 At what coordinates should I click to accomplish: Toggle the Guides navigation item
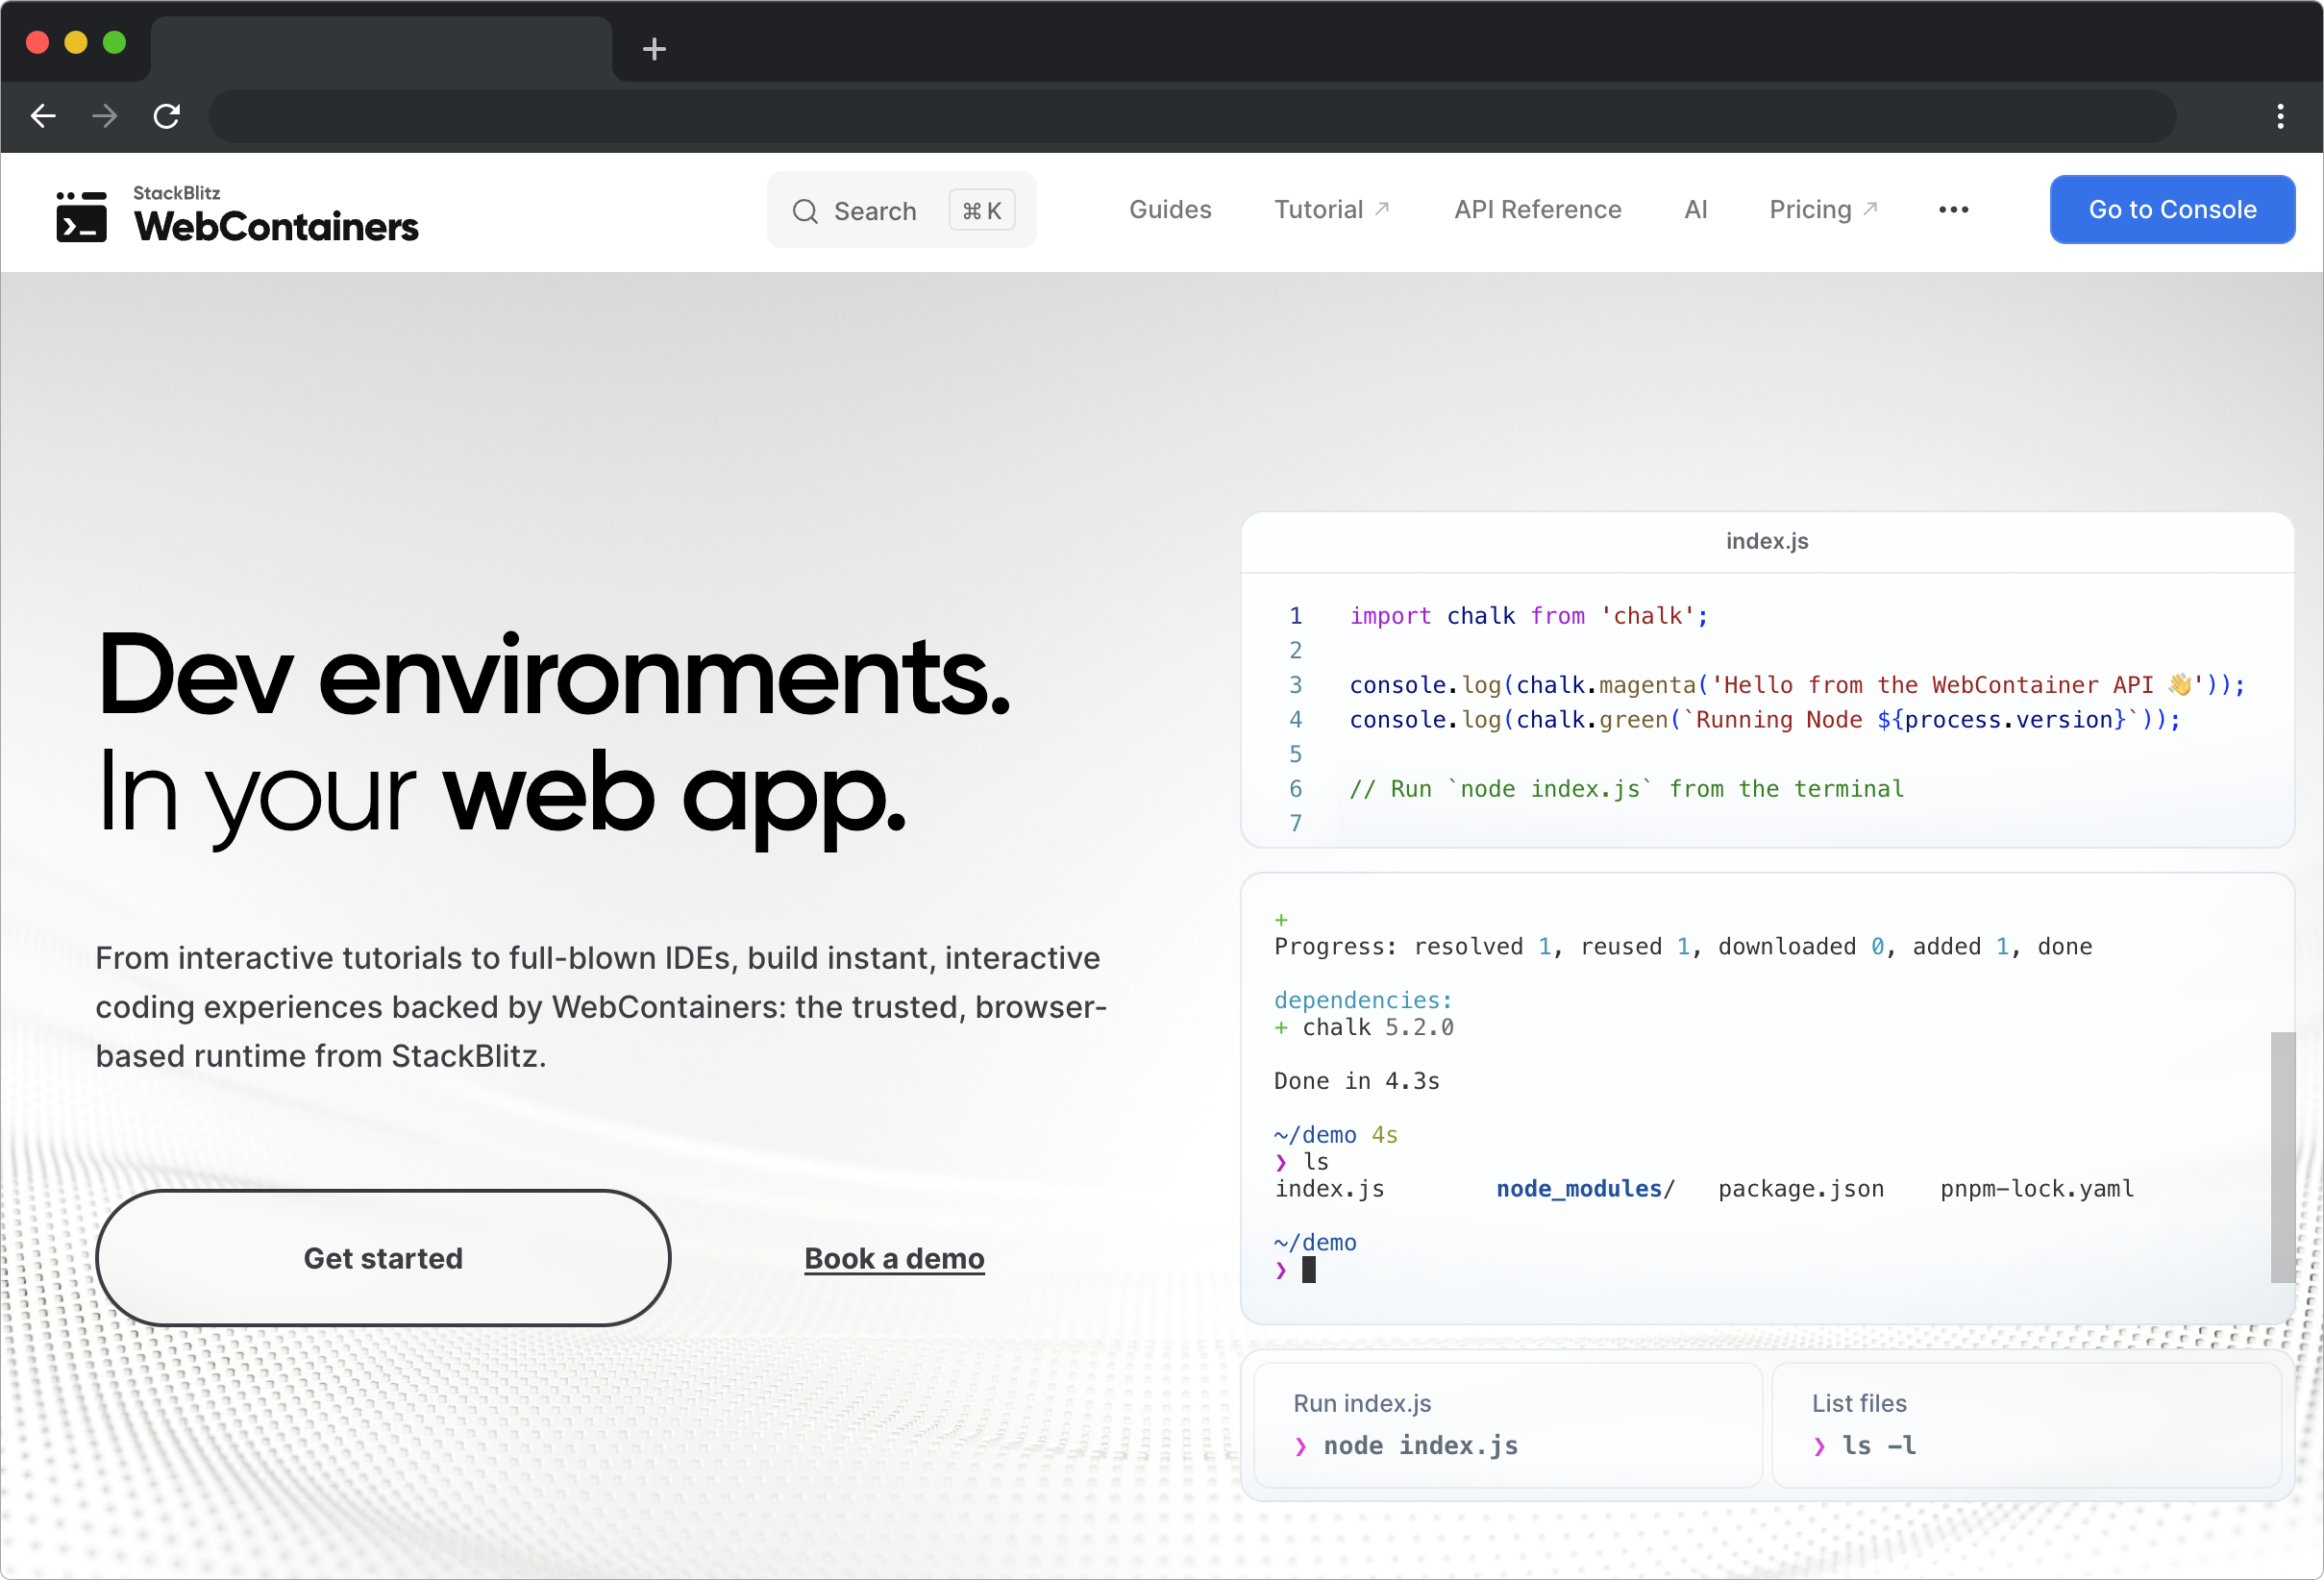click(x=1169, y=210)
